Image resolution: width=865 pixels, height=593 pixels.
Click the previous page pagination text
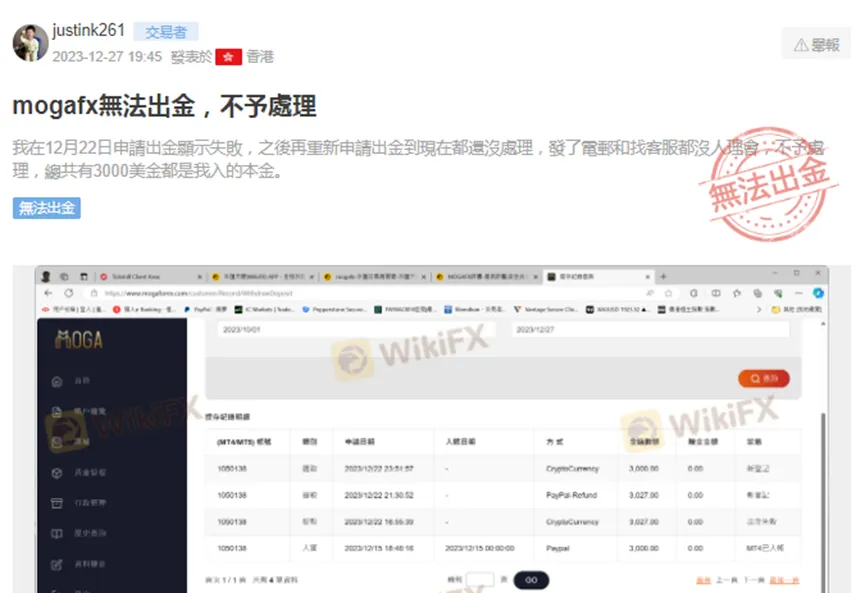(x=727, y=580)
